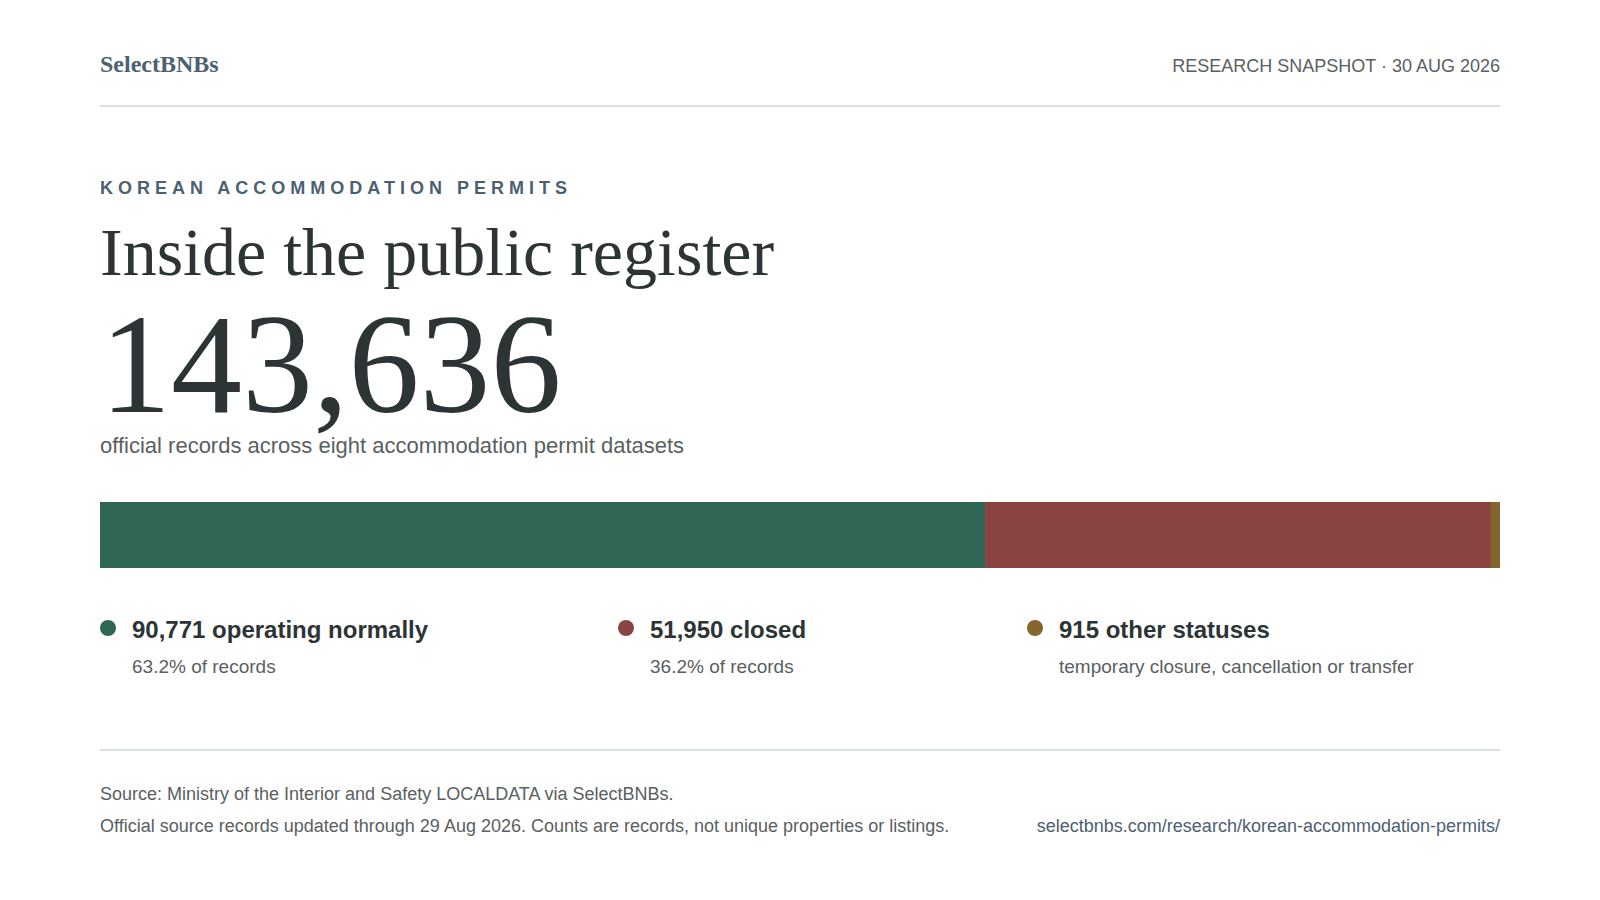Click the Research Snapshot date text
1600x900 pixels.
click(1336, 66)
